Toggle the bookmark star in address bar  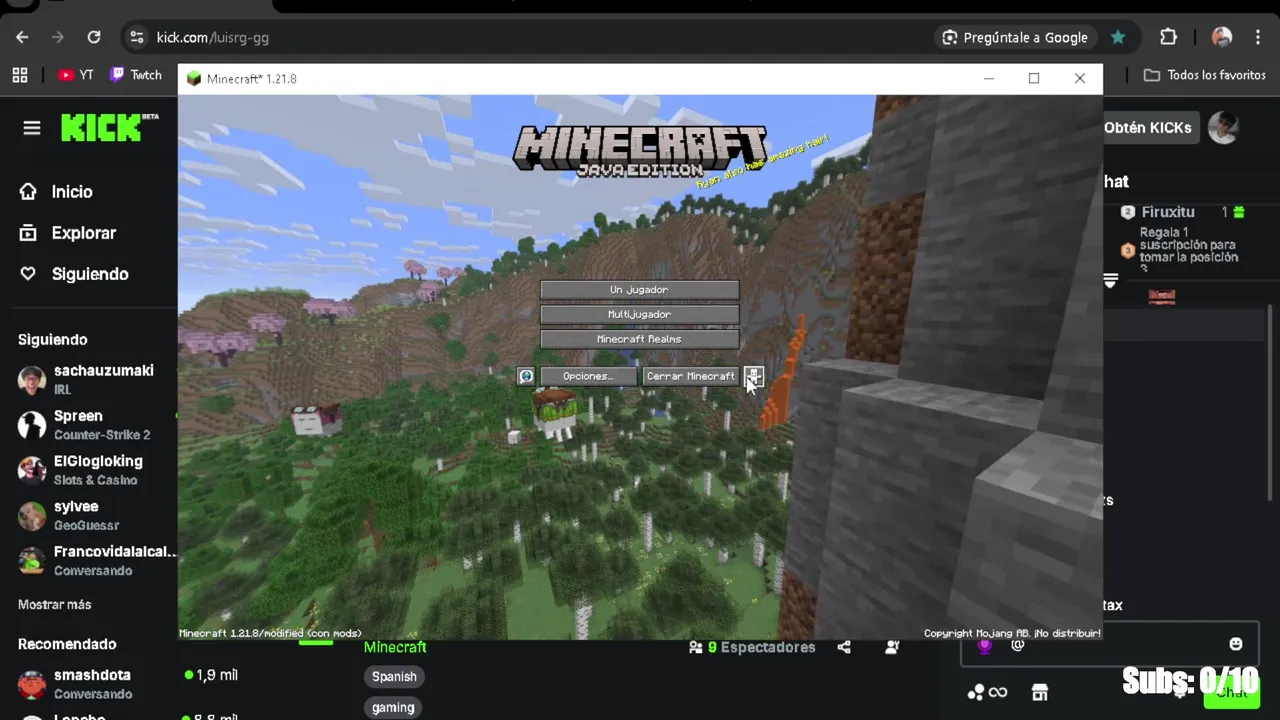(1118, 37)
